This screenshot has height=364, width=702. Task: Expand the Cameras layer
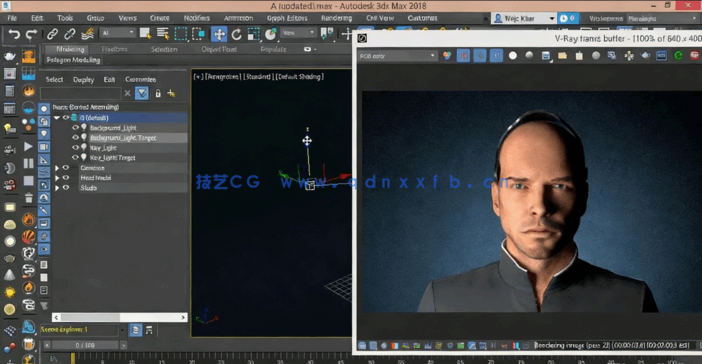pyautogui.click(x=57, y=168)
